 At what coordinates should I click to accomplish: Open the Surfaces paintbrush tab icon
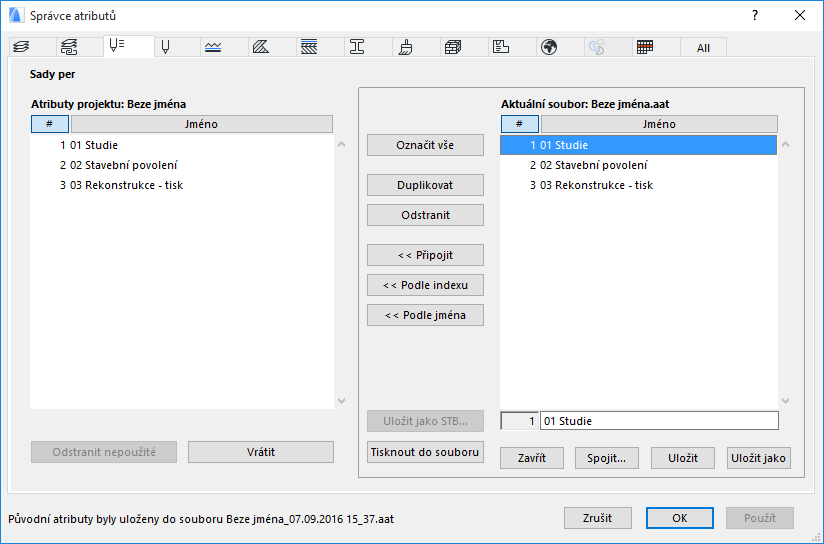[405, 47]
